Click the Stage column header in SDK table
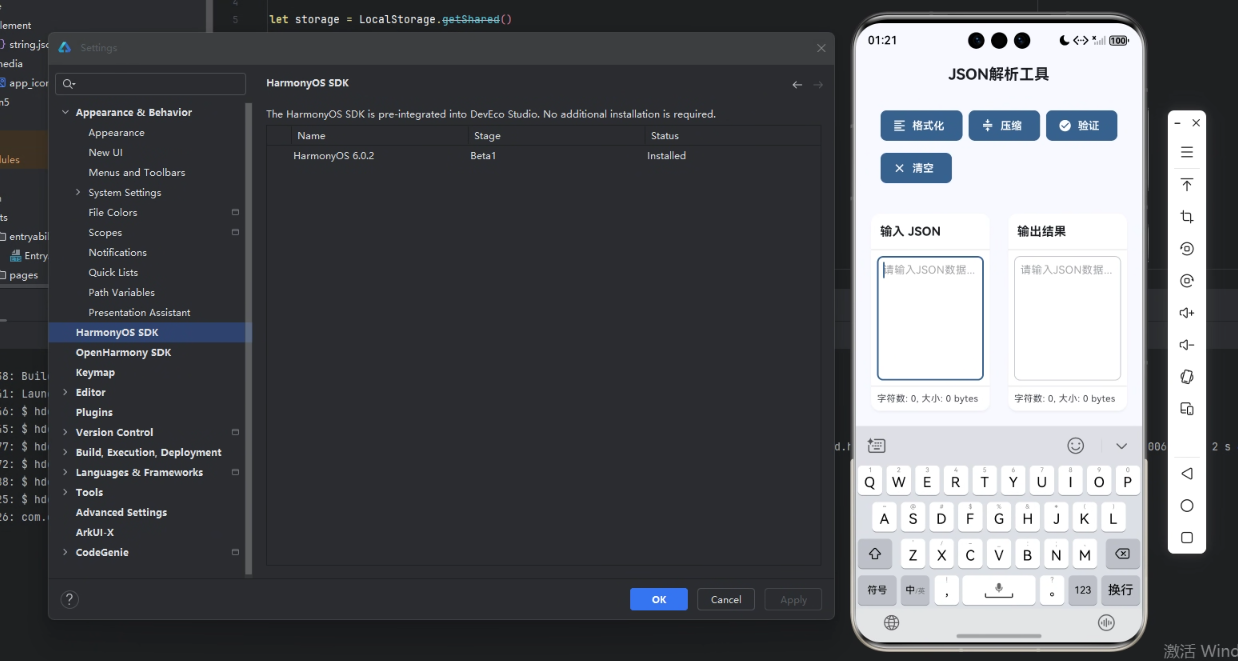This screenshot has height=661, width=1238. (558, 136)
